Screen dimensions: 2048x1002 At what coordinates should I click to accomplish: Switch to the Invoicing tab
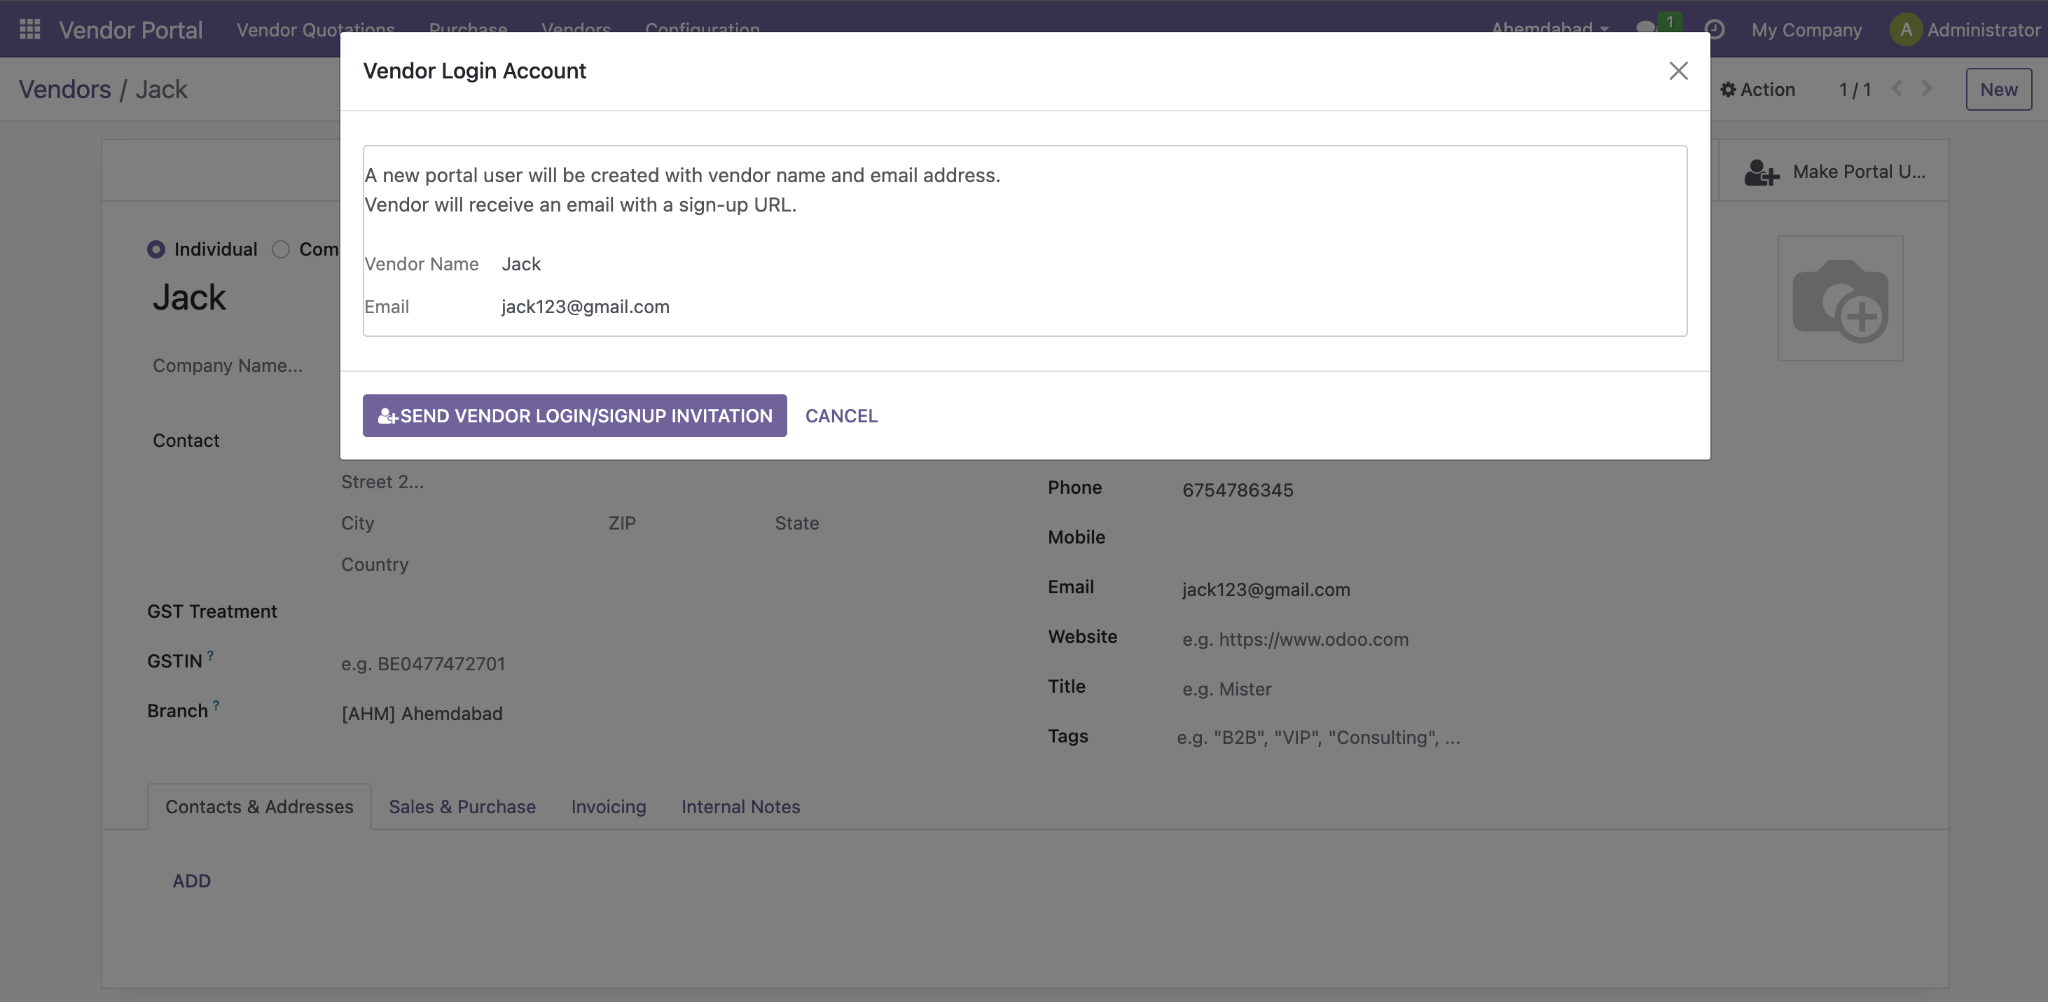click(608, 807)
